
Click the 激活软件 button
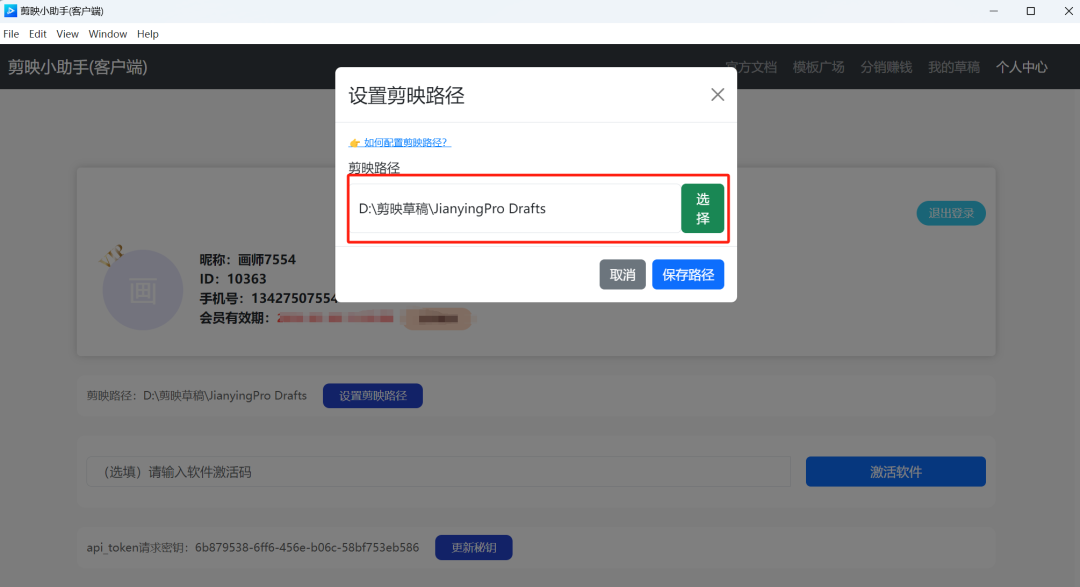[x=895, y=471]
